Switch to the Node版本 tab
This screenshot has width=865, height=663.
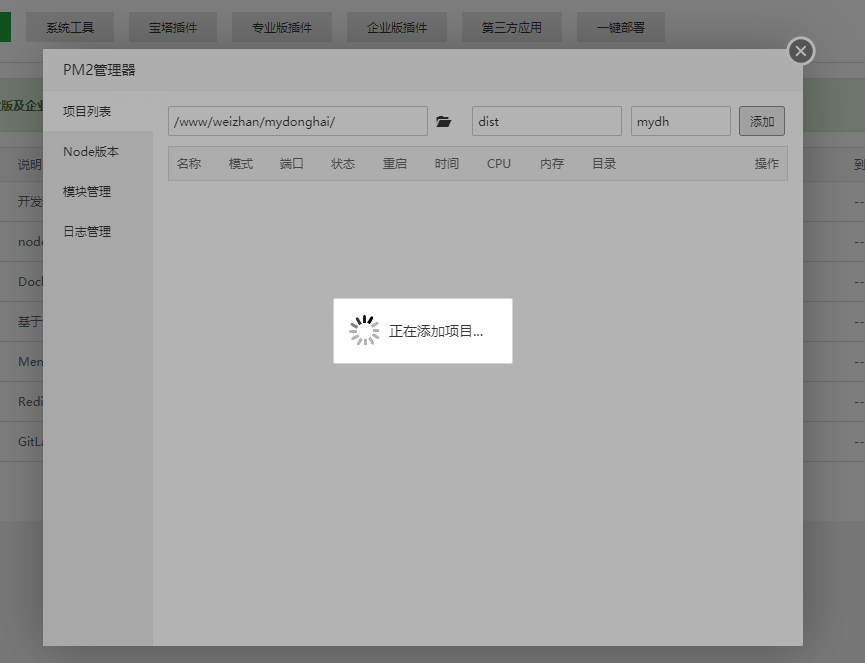point(91,152)
